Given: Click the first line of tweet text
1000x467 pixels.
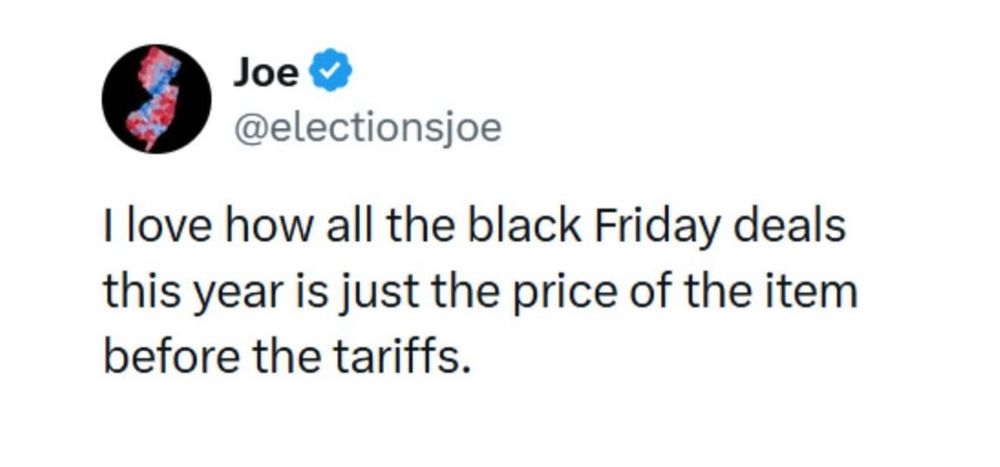Looking at the screenshot, I should tap(474, 226).
